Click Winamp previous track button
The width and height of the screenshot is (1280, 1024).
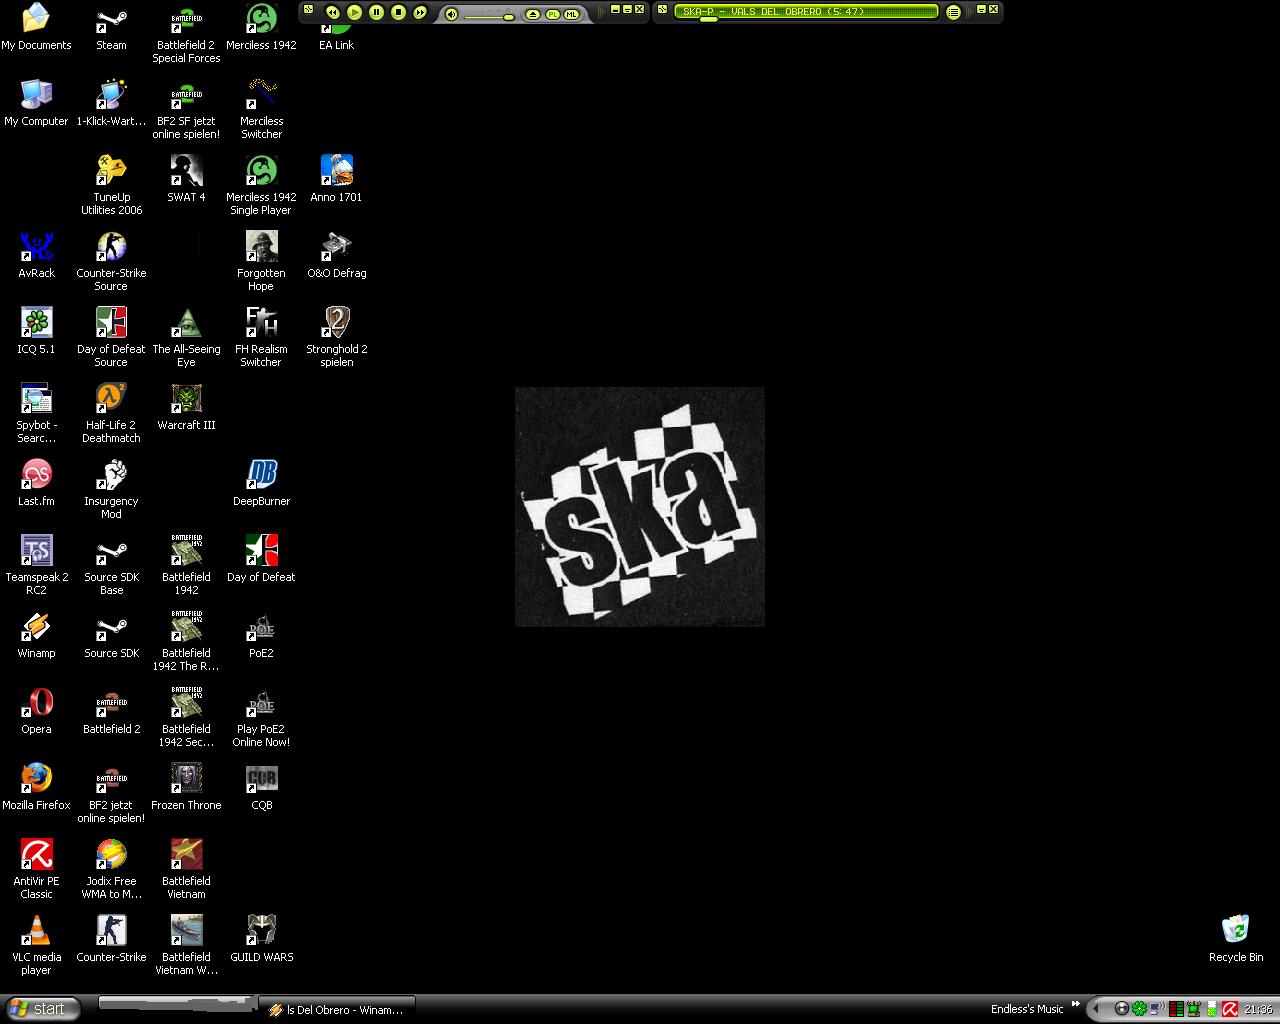tap(332, 12)
